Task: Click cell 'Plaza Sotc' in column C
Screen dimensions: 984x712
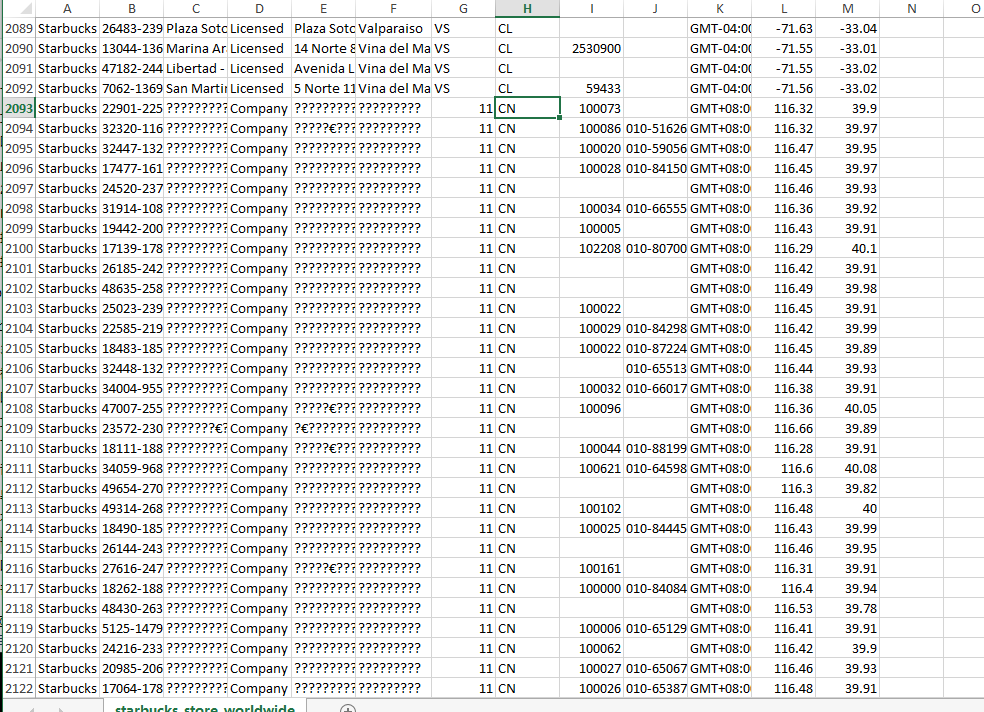Action: coord(195,28)
